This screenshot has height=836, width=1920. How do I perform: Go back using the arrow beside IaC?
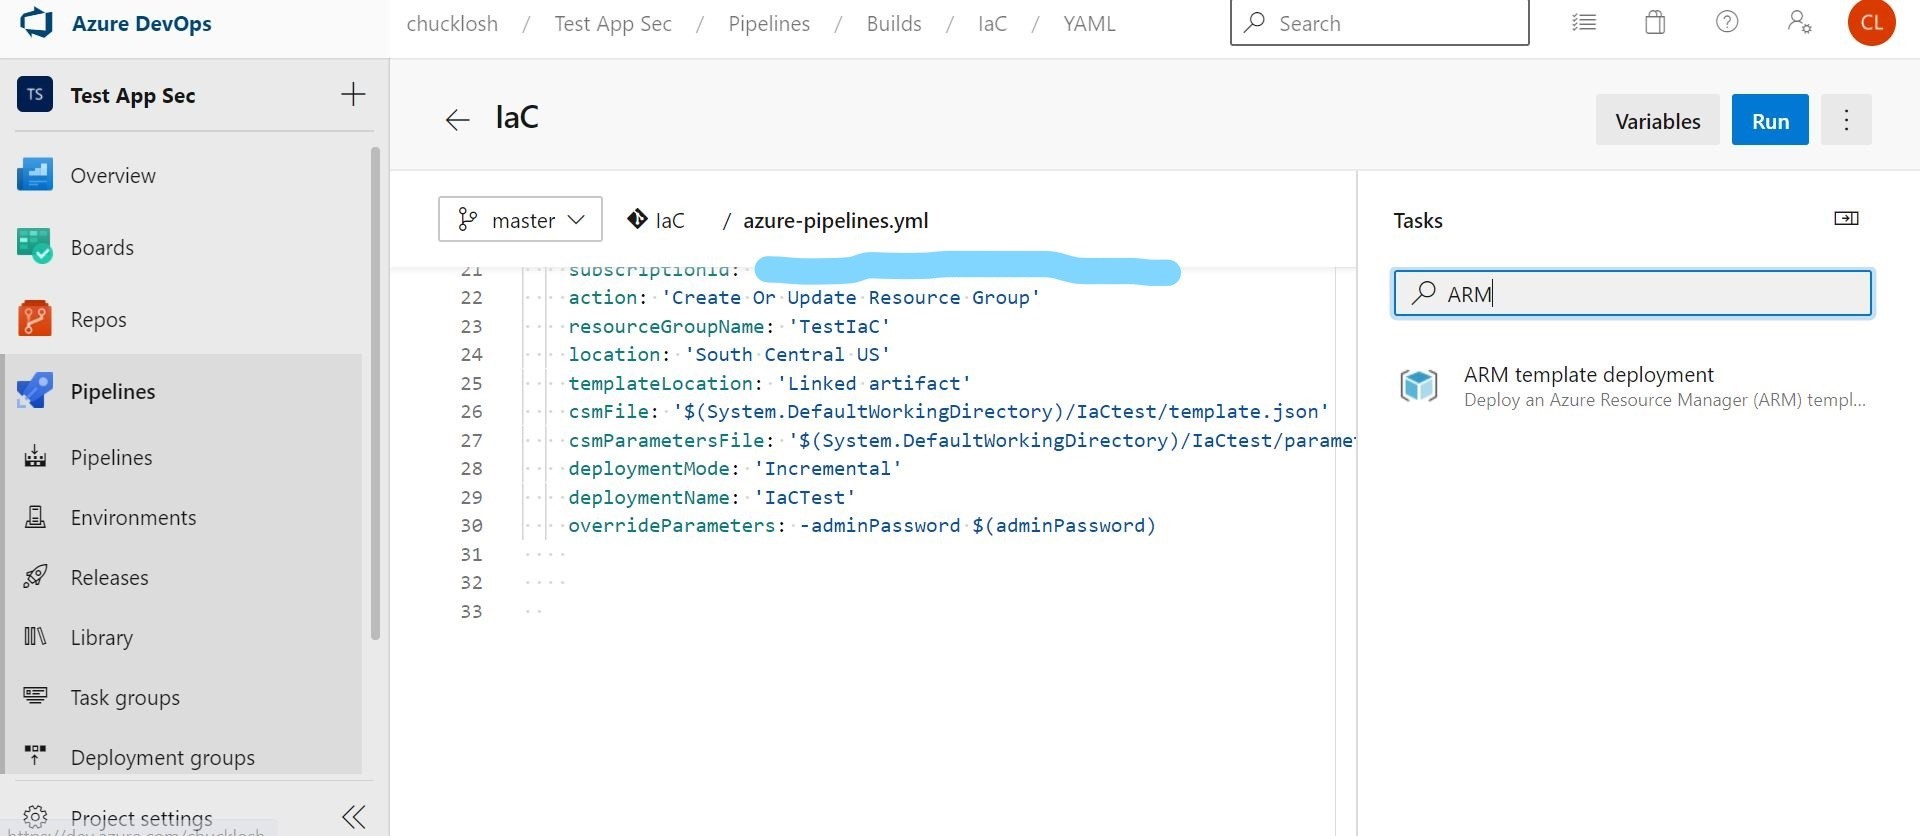(457, 120)
